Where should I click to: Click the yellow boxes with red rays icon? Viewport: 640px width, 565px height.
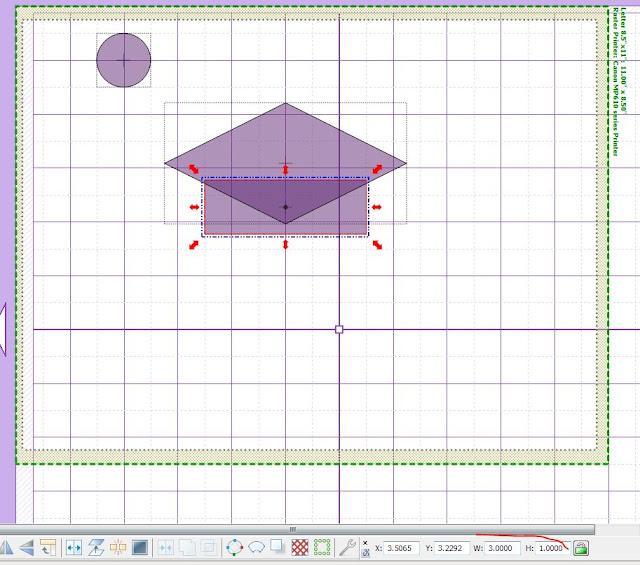click(118, 547)
